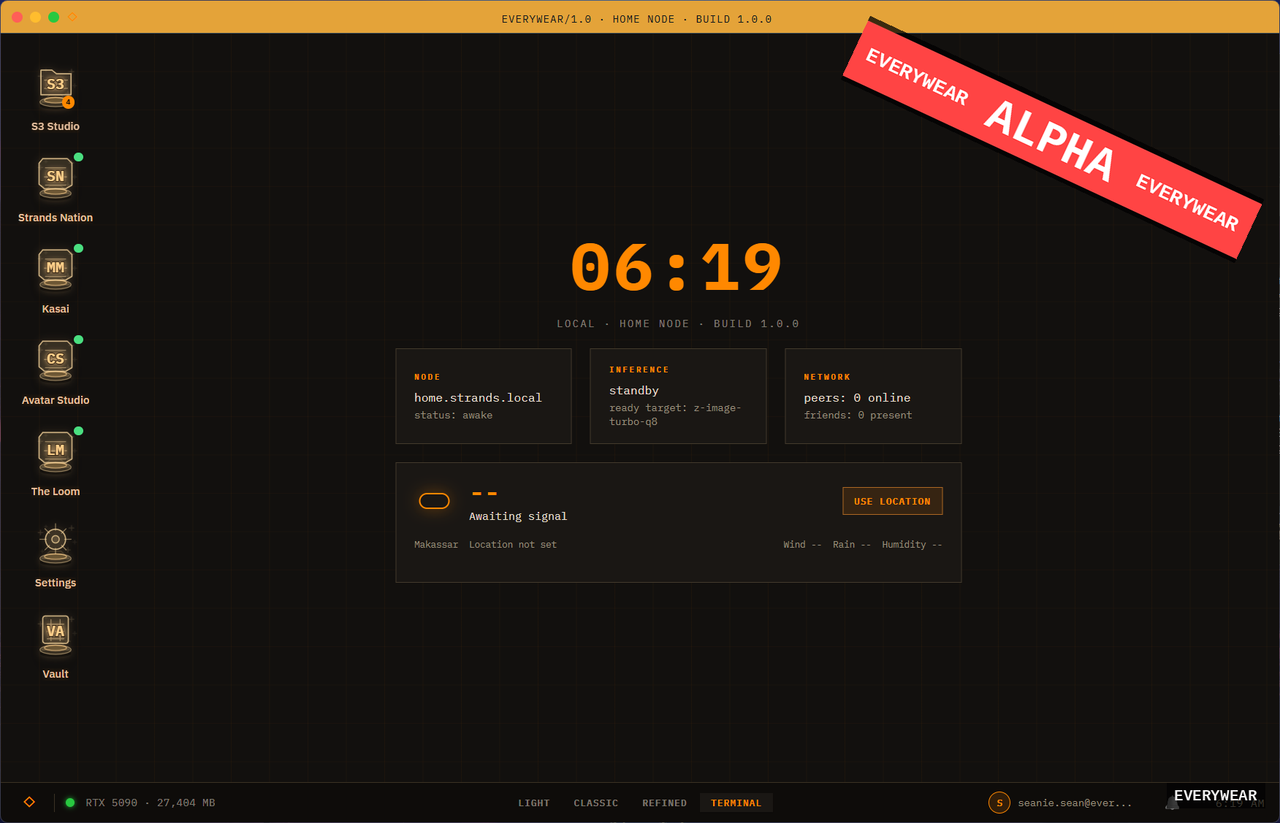Open the Kasai MM icon
Image resolution: width=1280 pixels, height=823 pixels.
[x=55, y=269]
